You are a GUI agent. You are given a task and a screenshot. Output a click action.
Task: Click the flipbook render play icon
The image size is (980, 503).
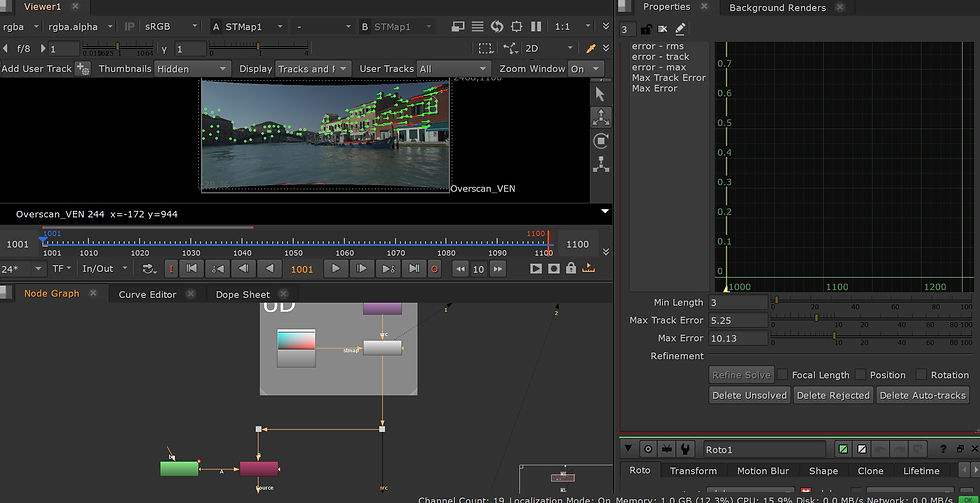coord(536,269)
